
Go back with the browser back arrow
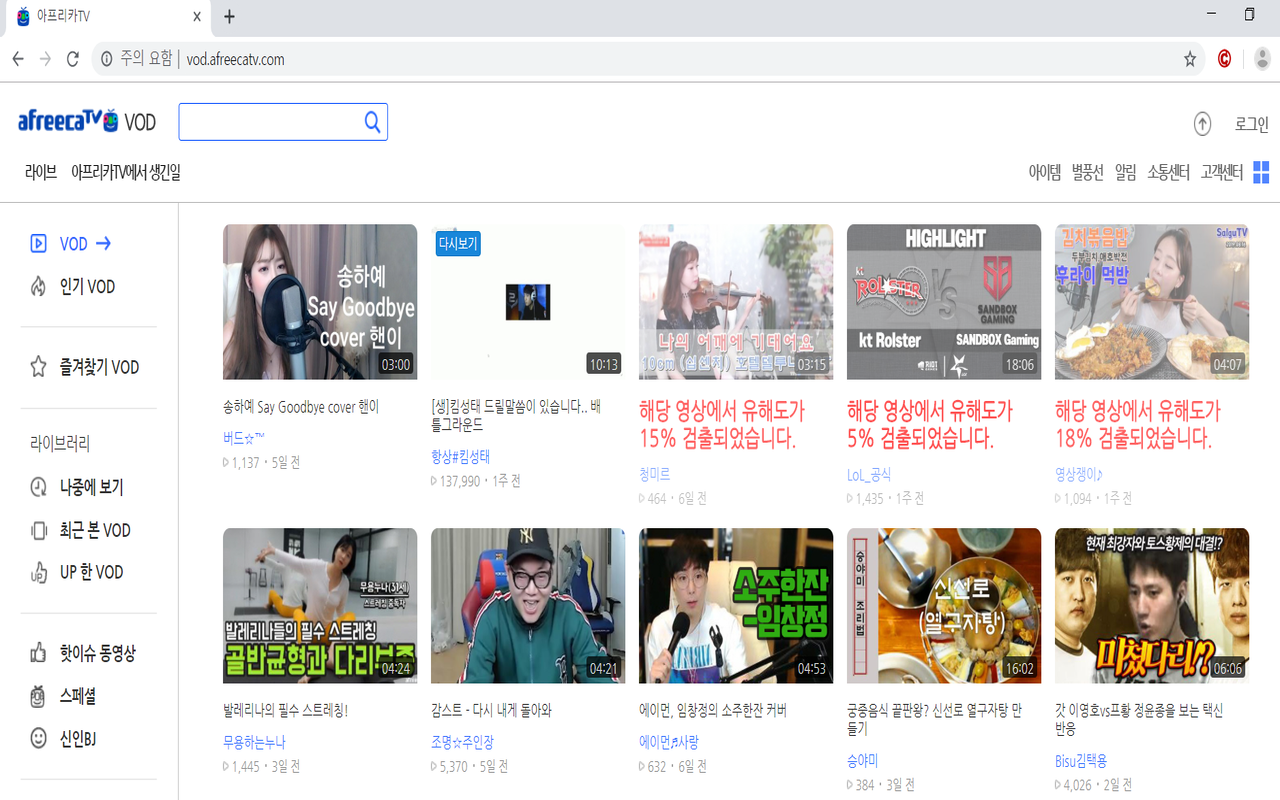pos(18,59)
